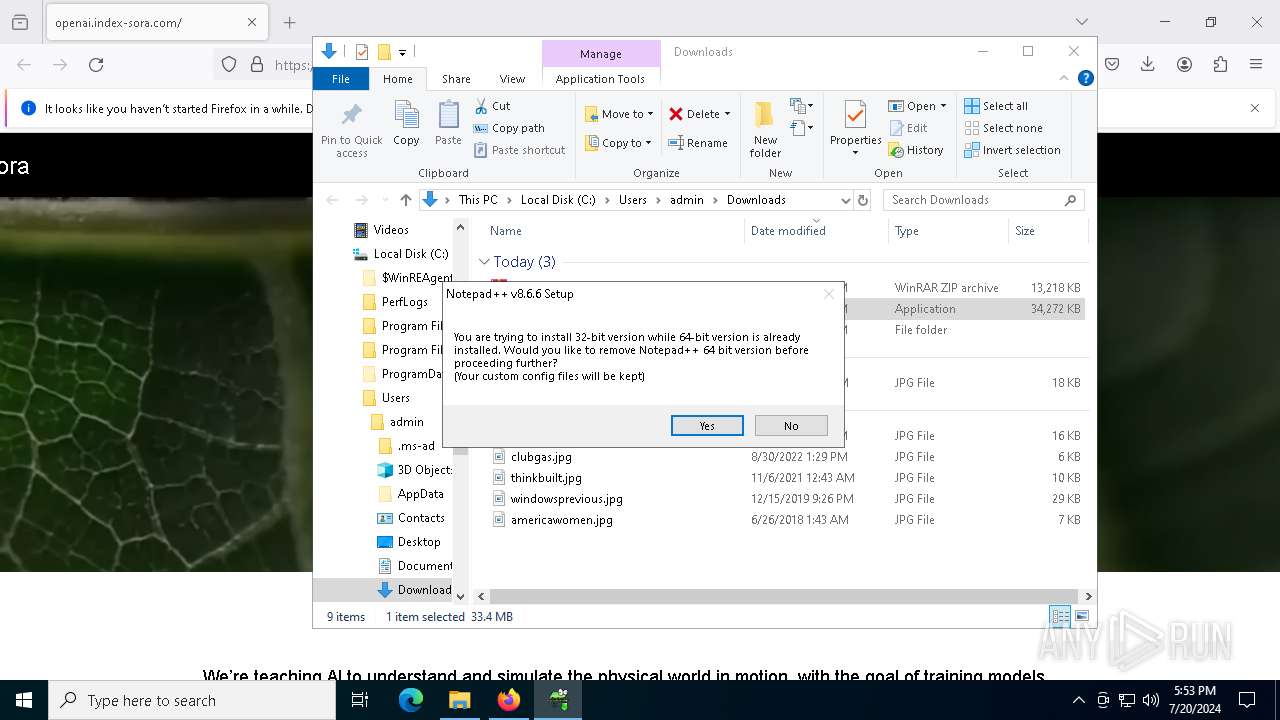This screenshot has width=1280, height=720.
Task: Rename the selected item
Action: tap(698, 143)
